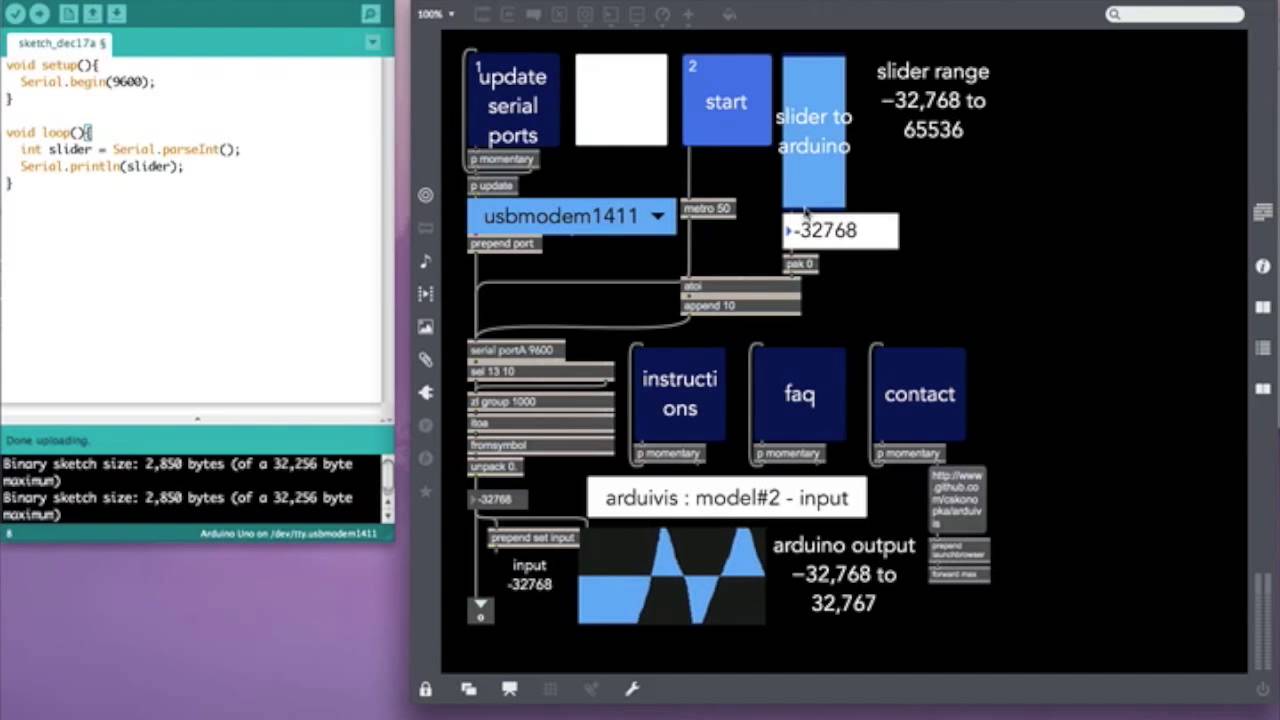
Task: Click the fromsymbol object
Action: 541,445
